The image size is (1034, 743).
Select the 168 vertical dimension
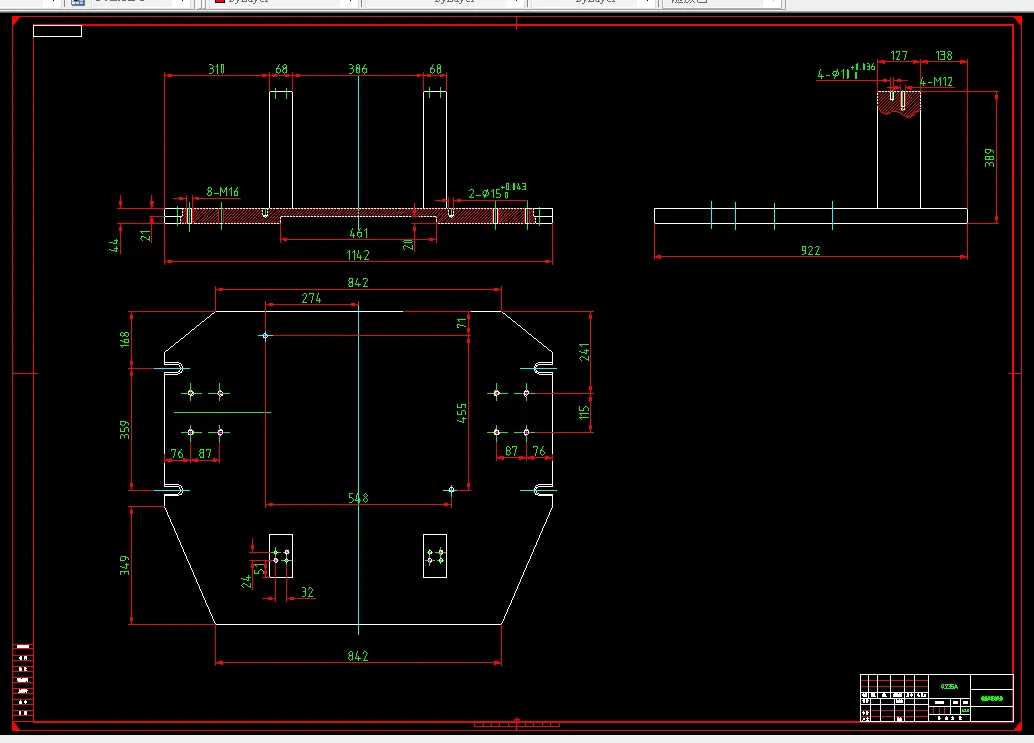124,339
